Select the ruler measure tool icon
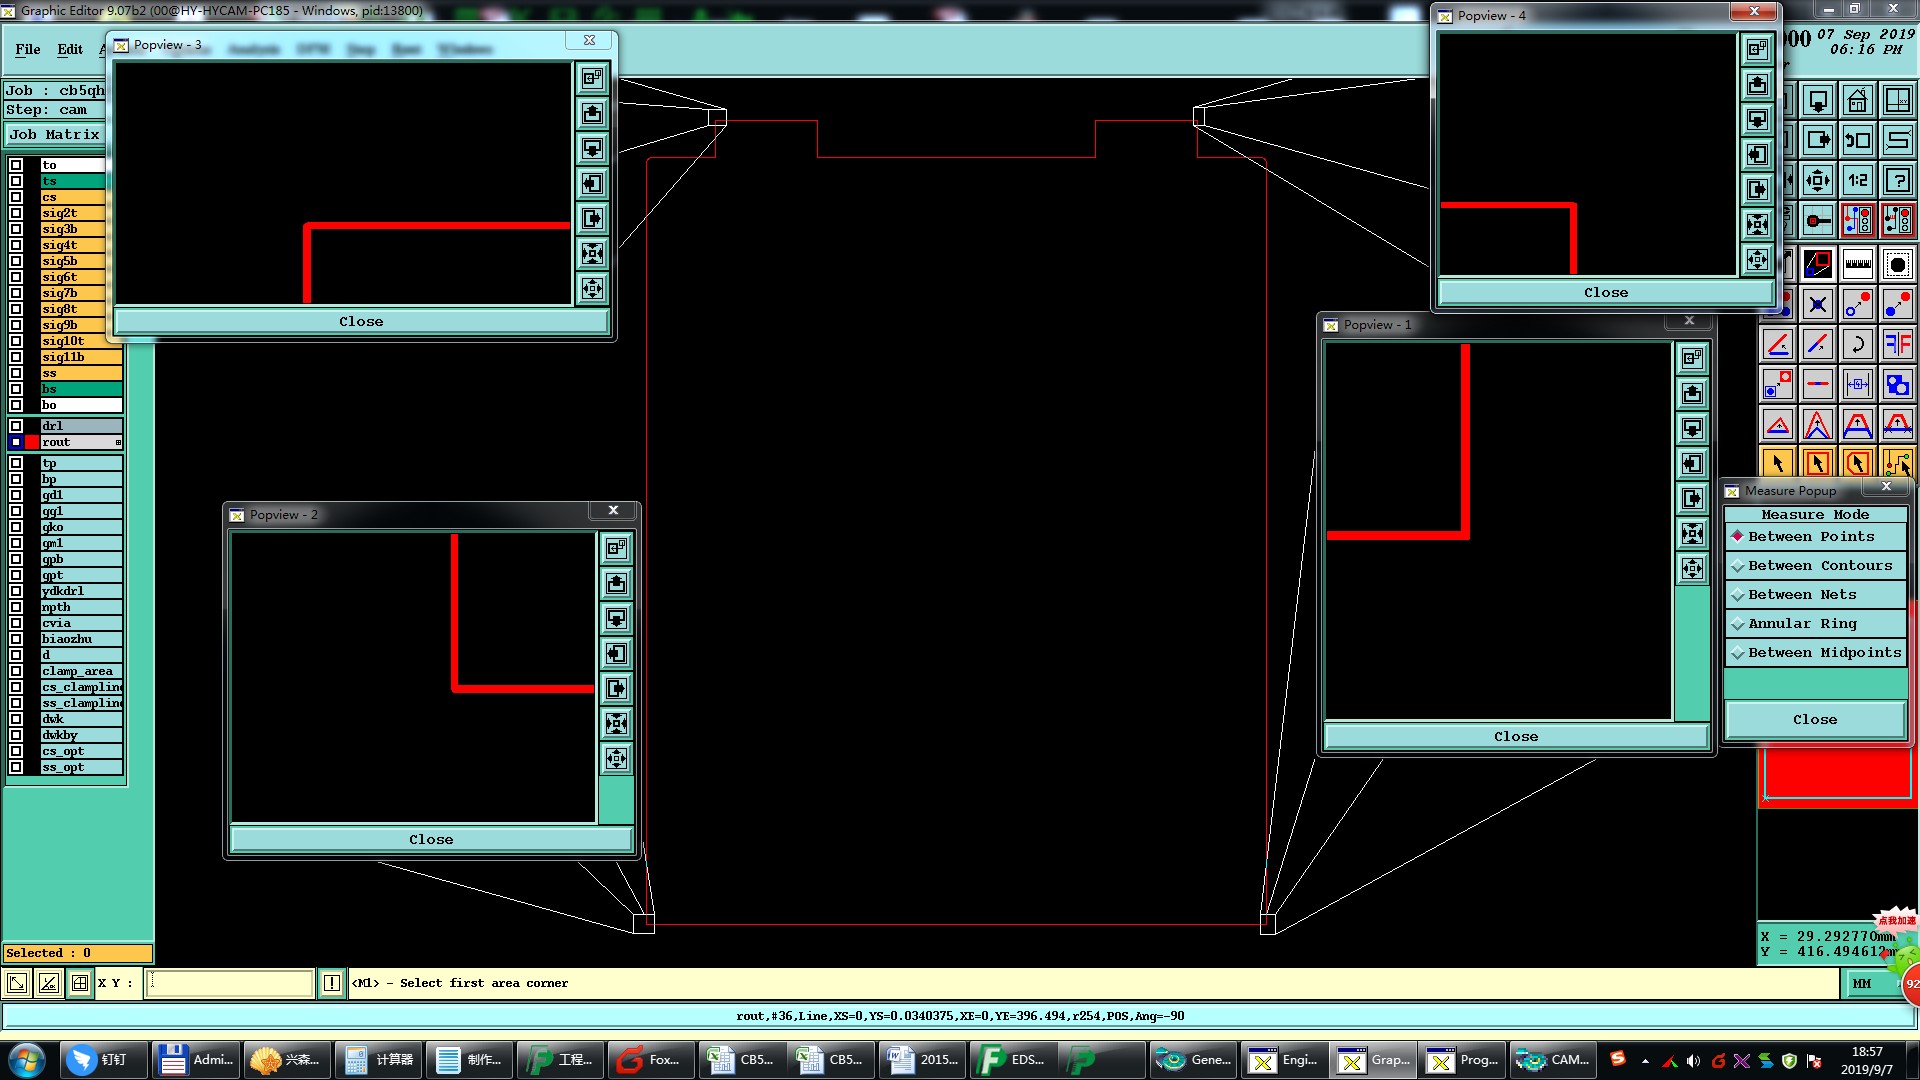This screenshot has height=1080, width=1920. (1857, 264)
